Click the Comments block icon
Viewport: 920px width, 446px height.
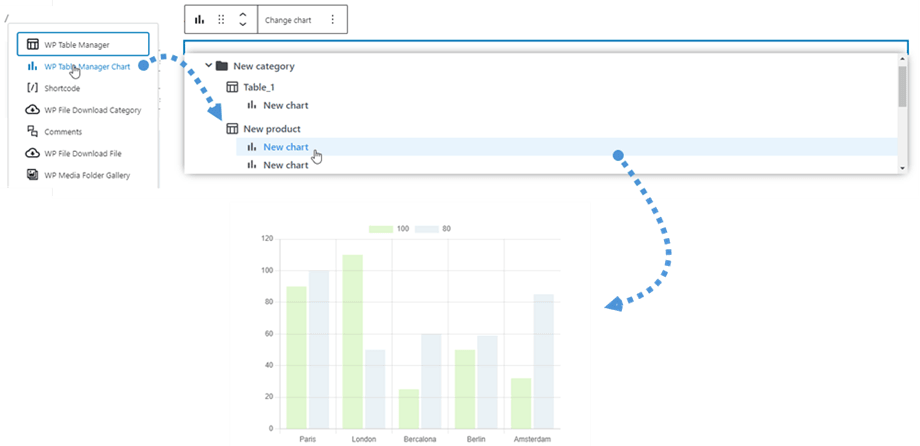33,132
